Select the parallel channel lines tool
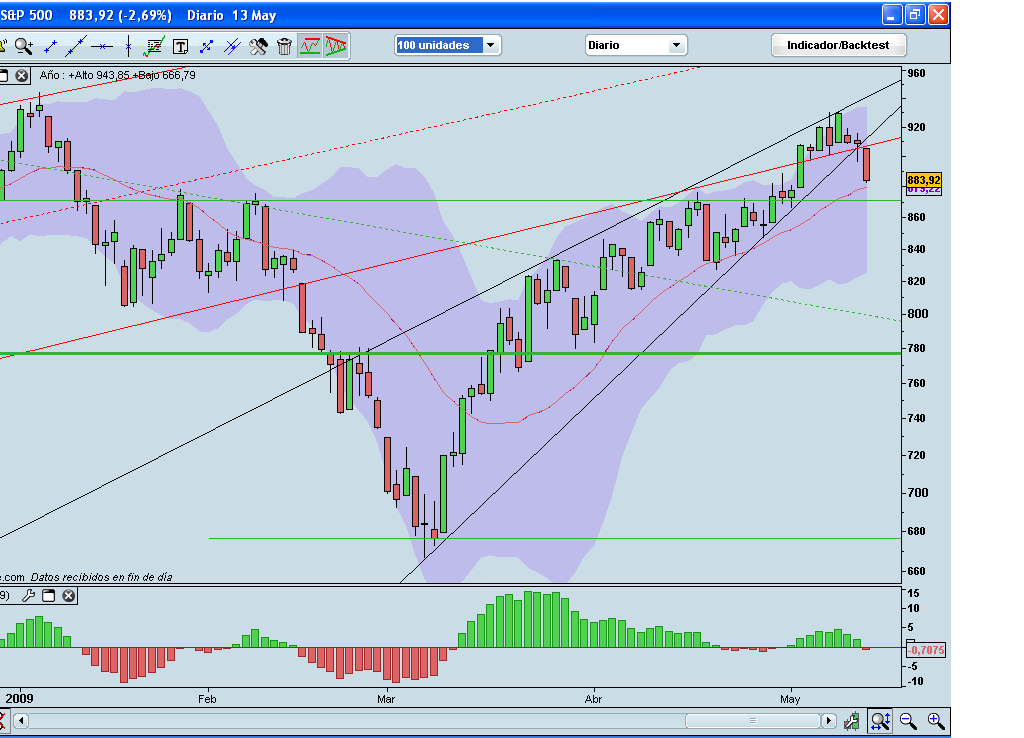This screenshot has height=738, width=1024. pyautogui.click(x=232, y=46)
